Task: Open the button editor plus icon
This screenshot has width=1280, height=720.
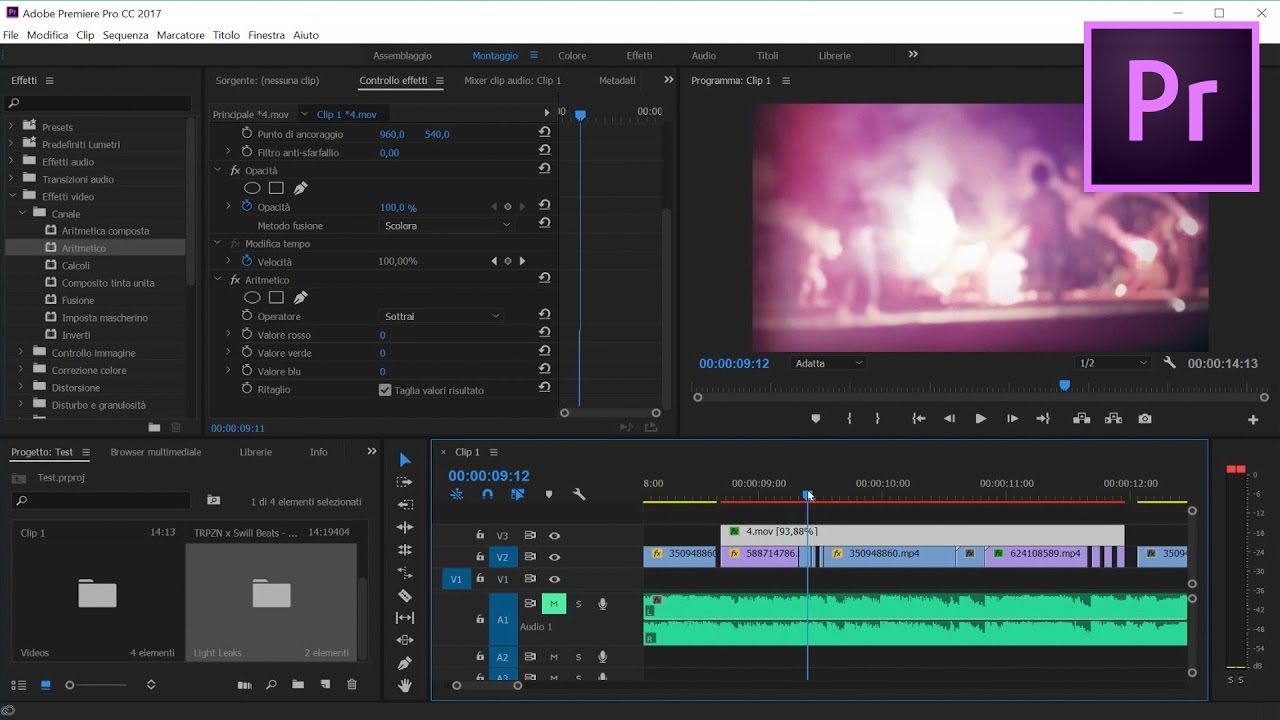Action: tap(1253, 420)
